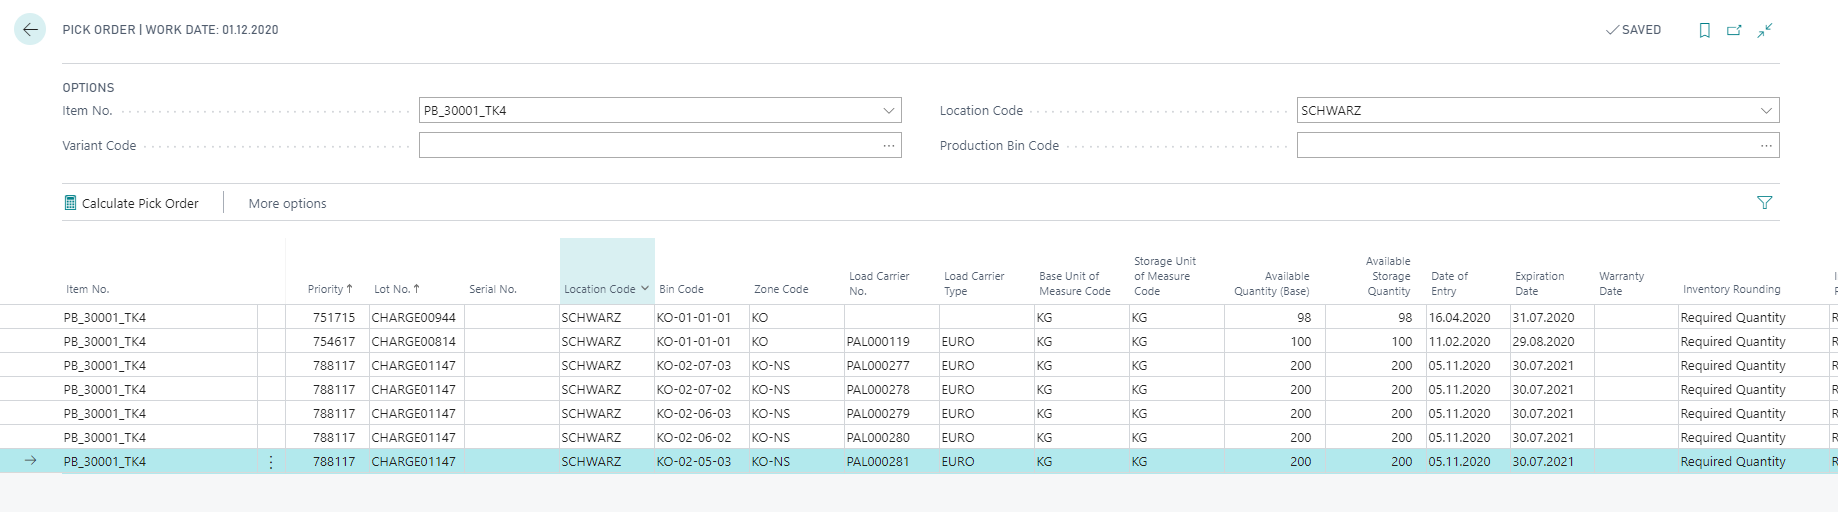Screen dimensions: 1838x512
Task: Click the bookmark icon in header
Action: click(1704, 30)
